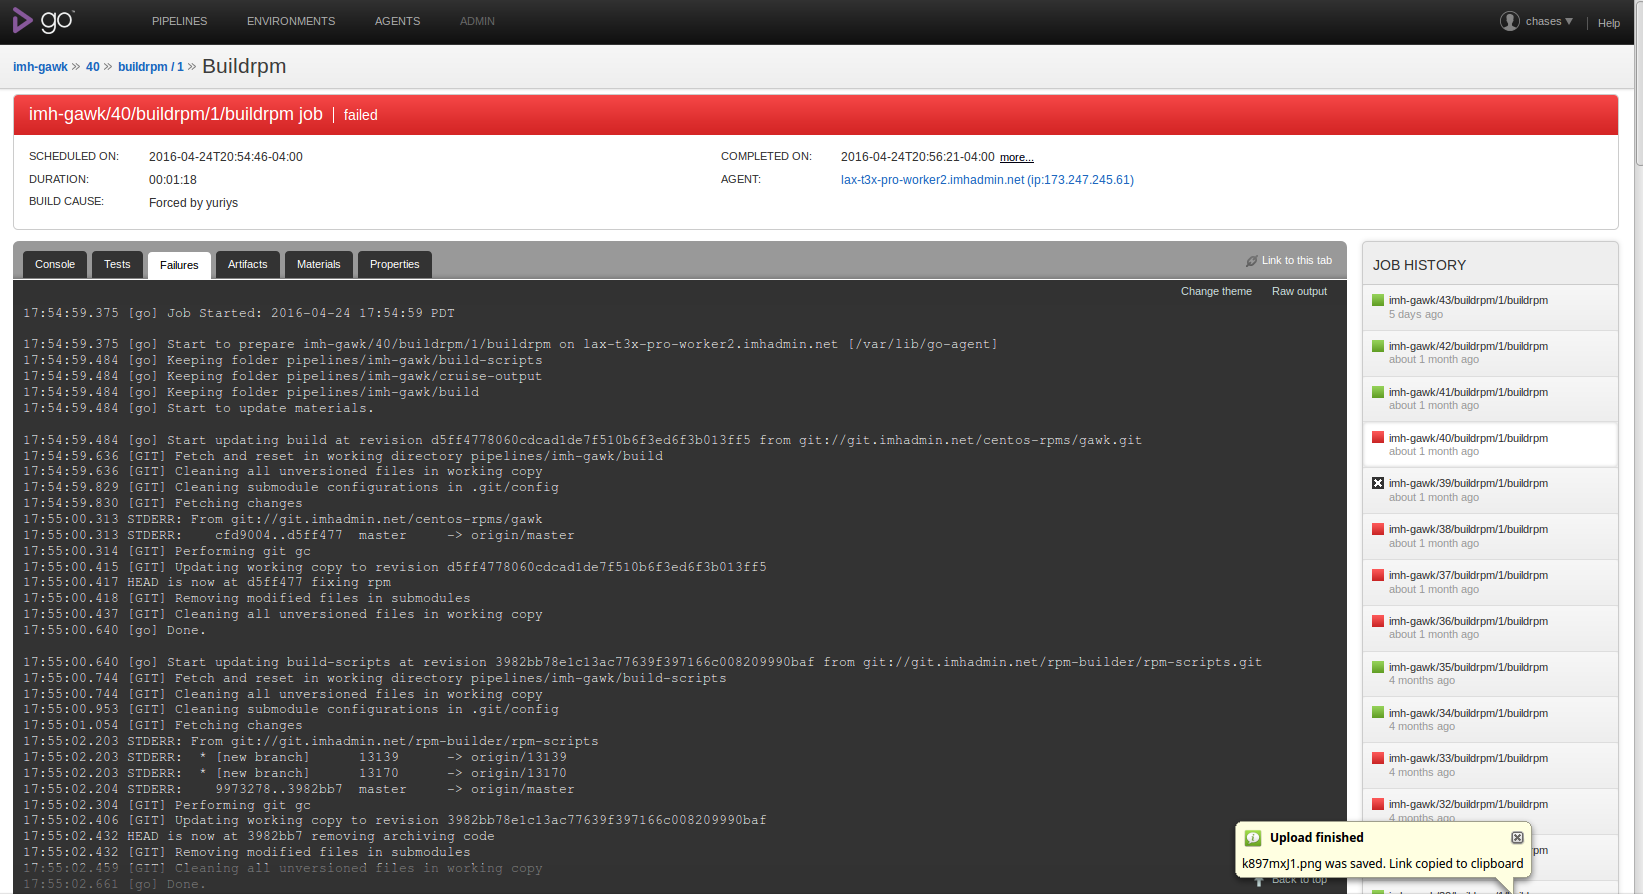Click the page vertical scrollbar

1638,80
